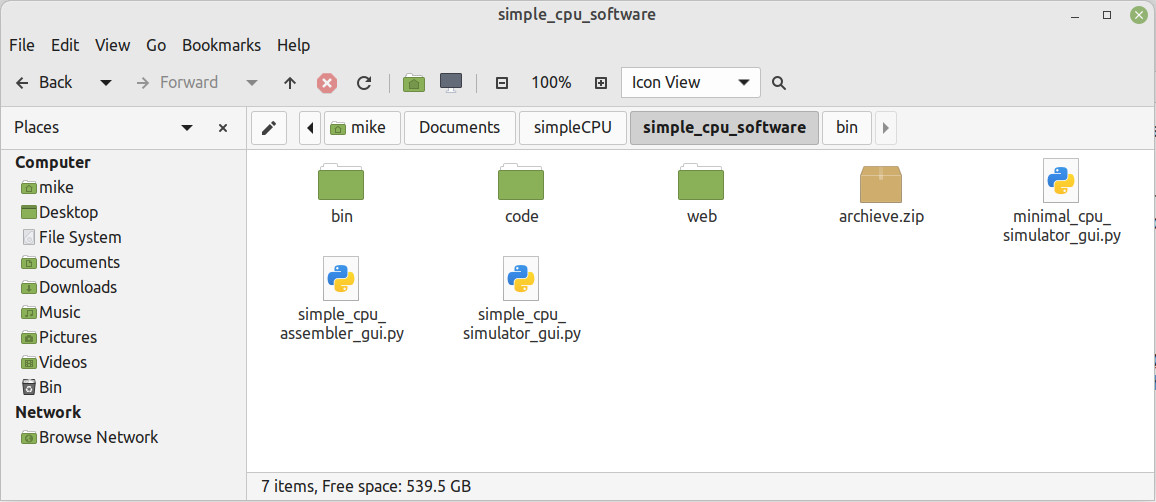Open the Back history dropdown arrow

coord(106,83)
